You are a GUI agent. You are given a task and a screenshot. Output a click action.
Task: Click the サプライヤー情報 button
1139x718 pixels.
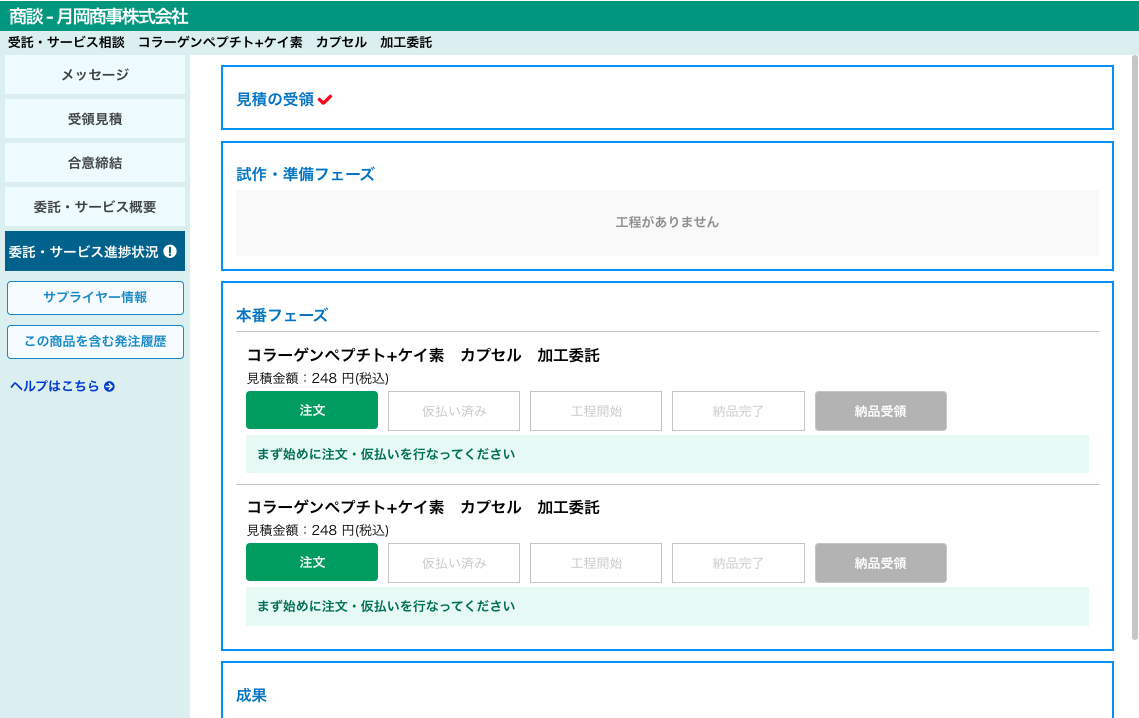pos(95,298)
